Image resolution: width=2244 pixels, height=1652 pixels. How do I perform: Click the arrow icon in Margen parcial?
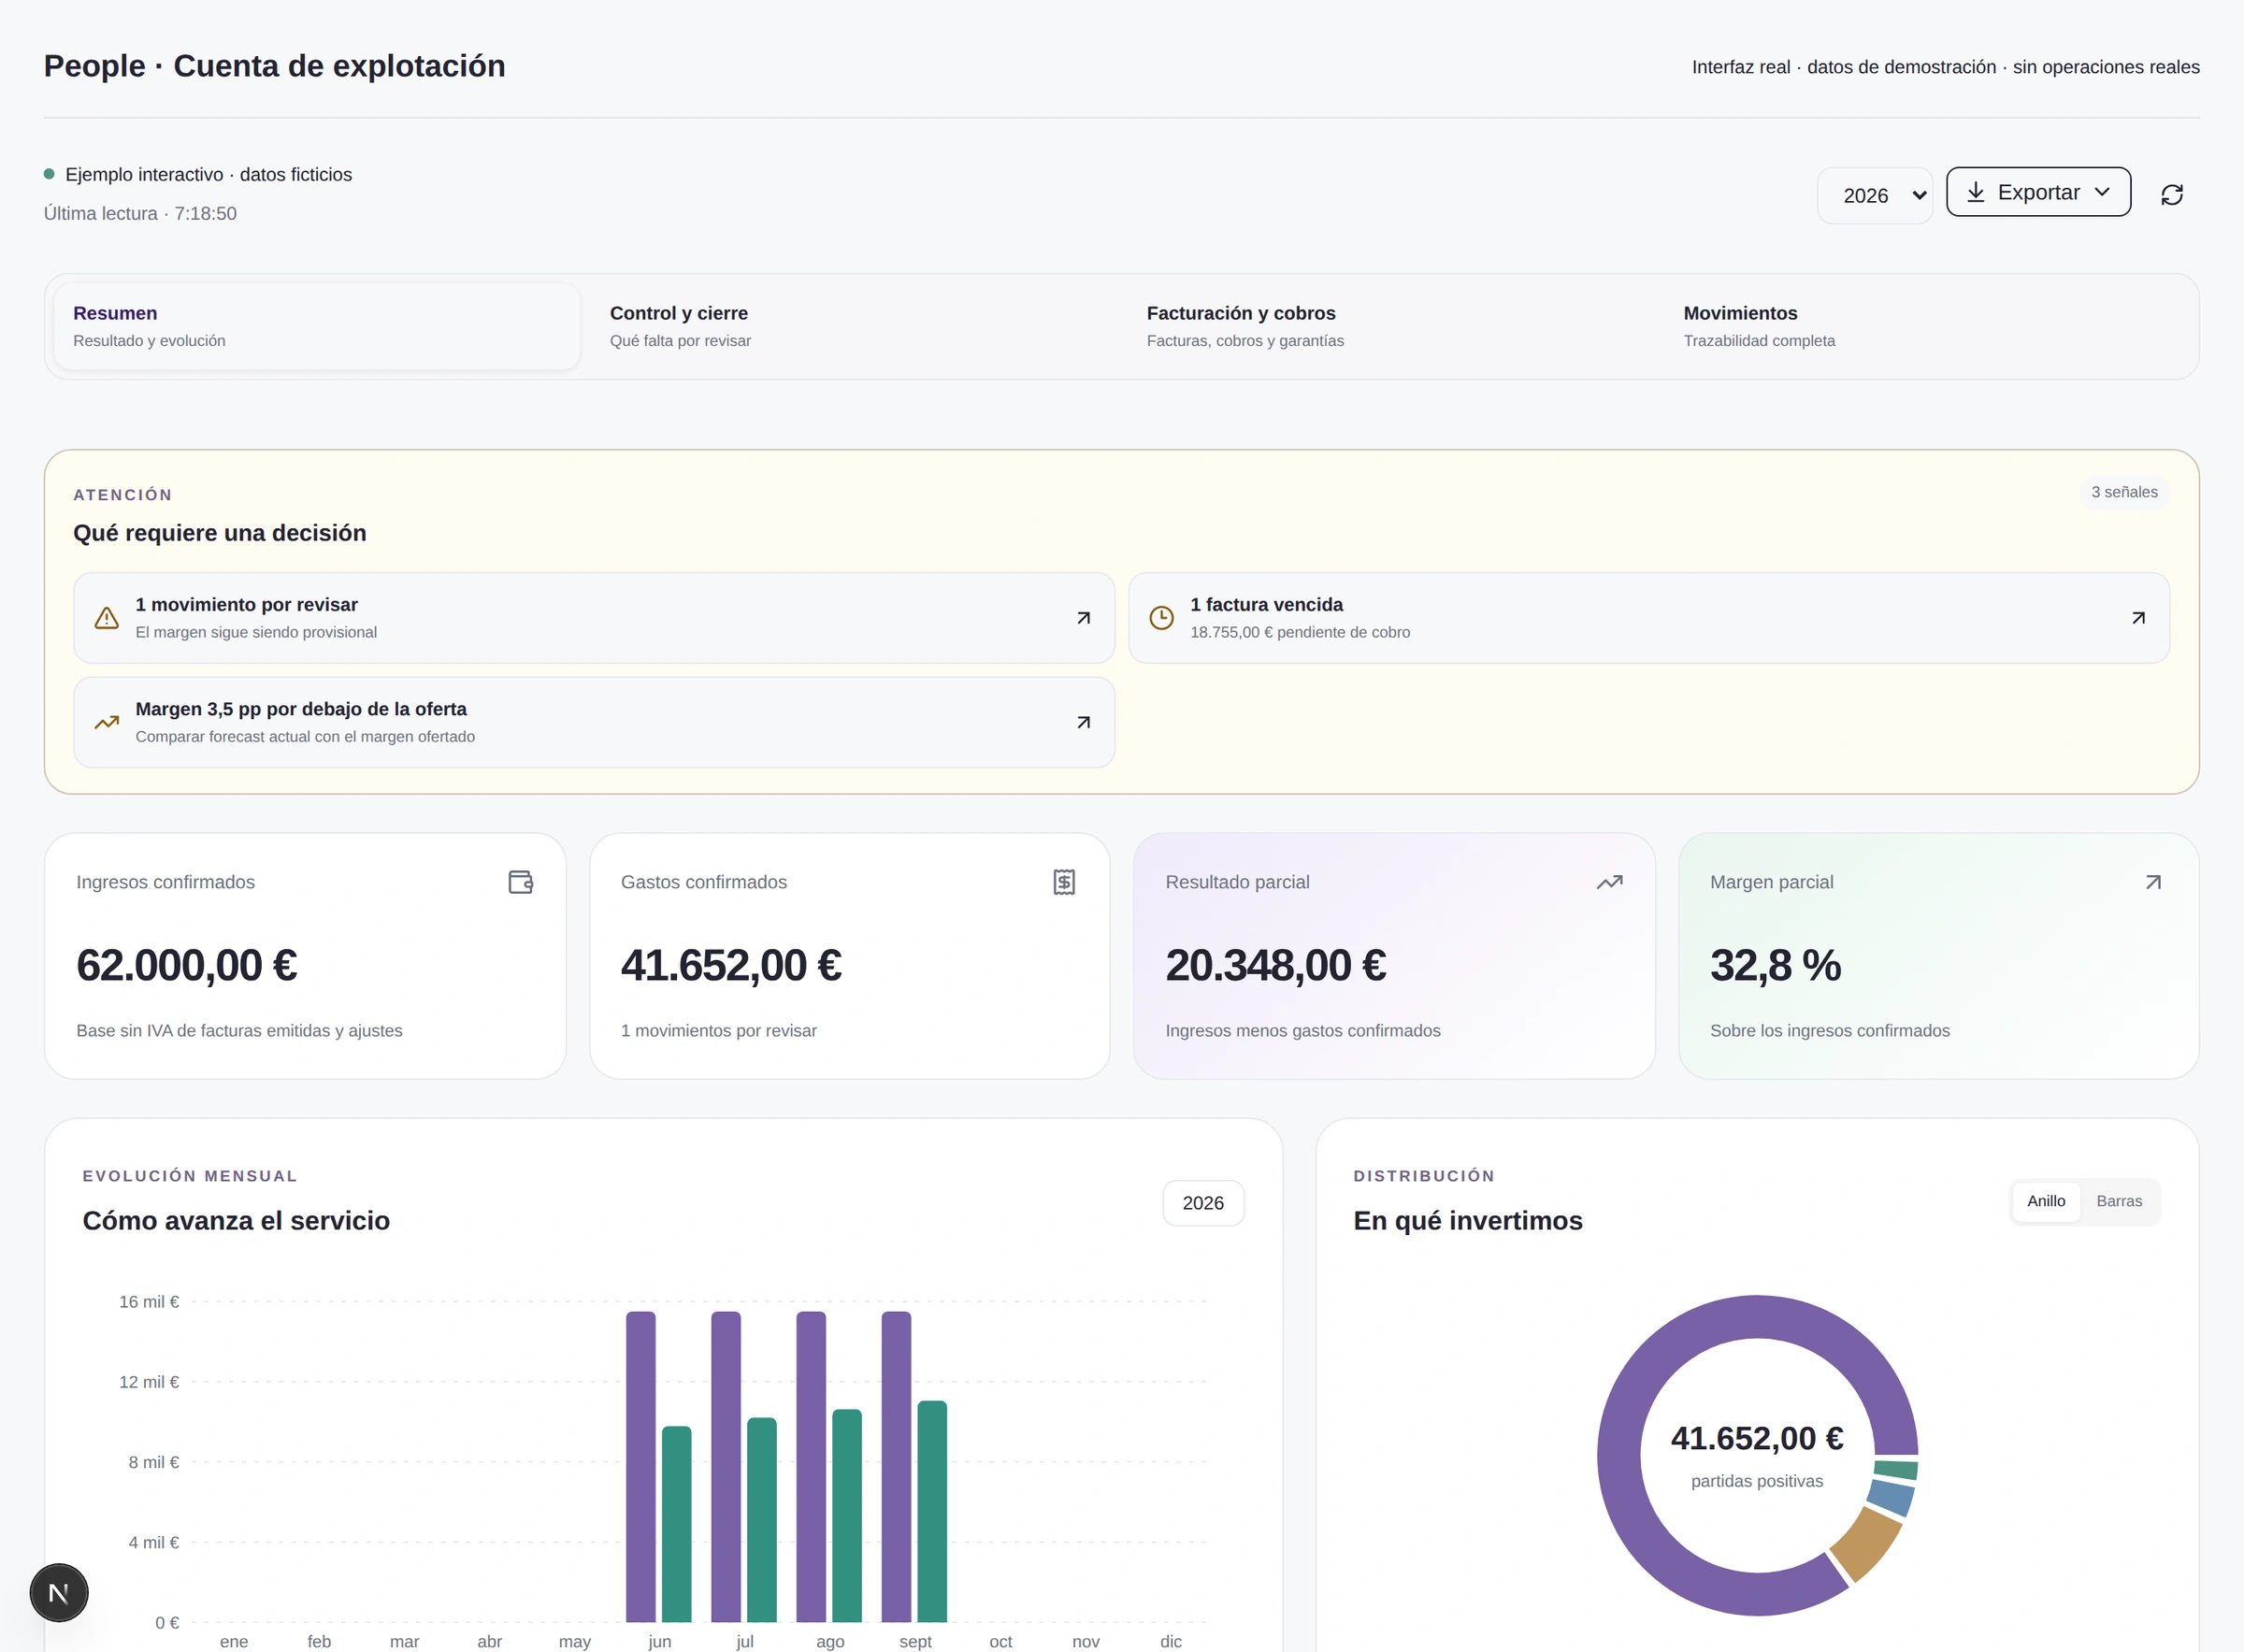(2153, 882)
